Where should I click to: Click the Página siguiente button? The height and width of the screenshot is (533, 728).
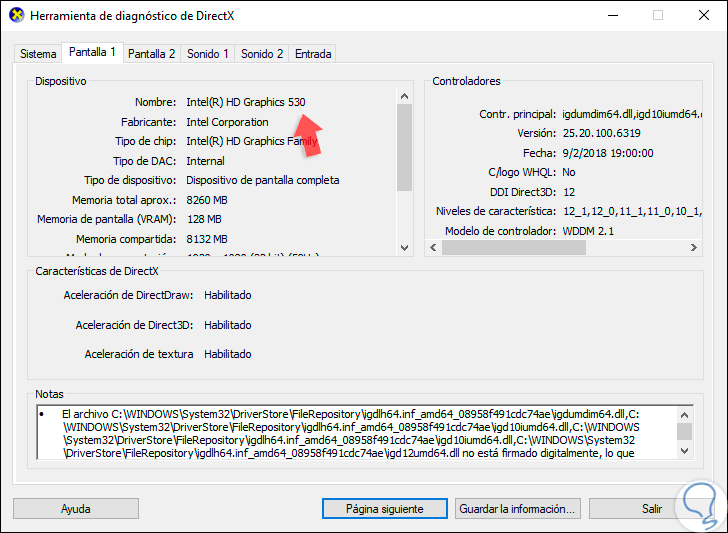[384, 509]
